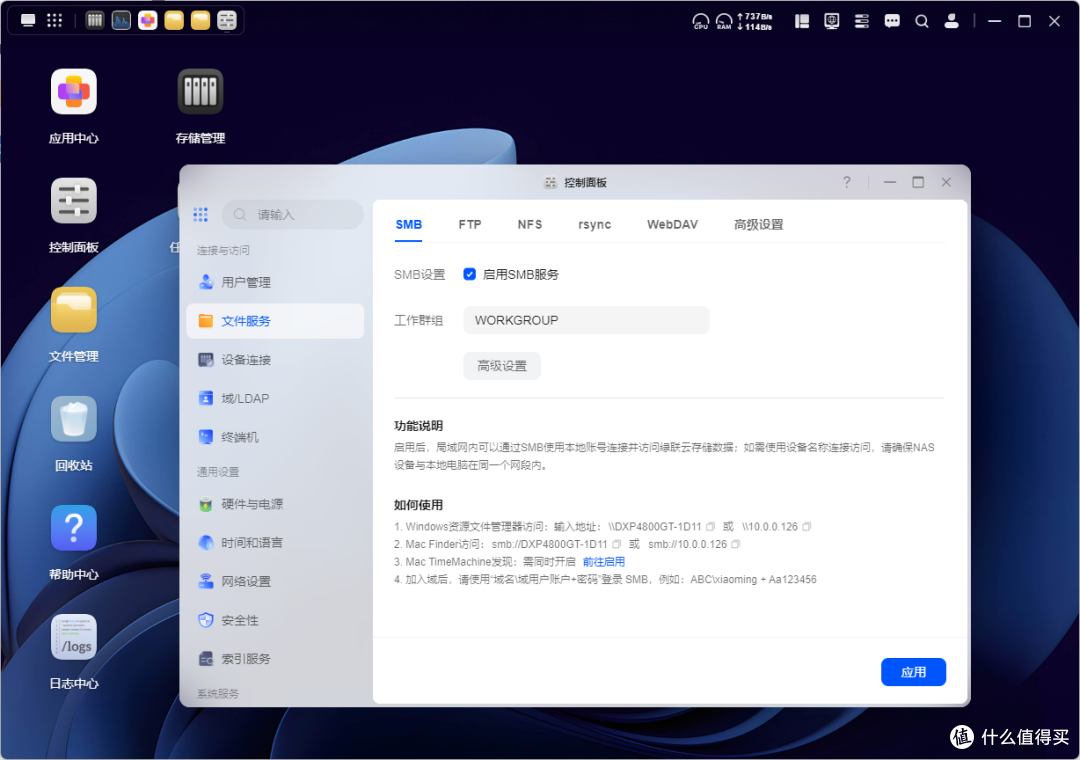Screen dimensions: 1080x760
Task: Open the 日志中心 desktop icon
Action: pyautogui.click(x=74, y=637)
